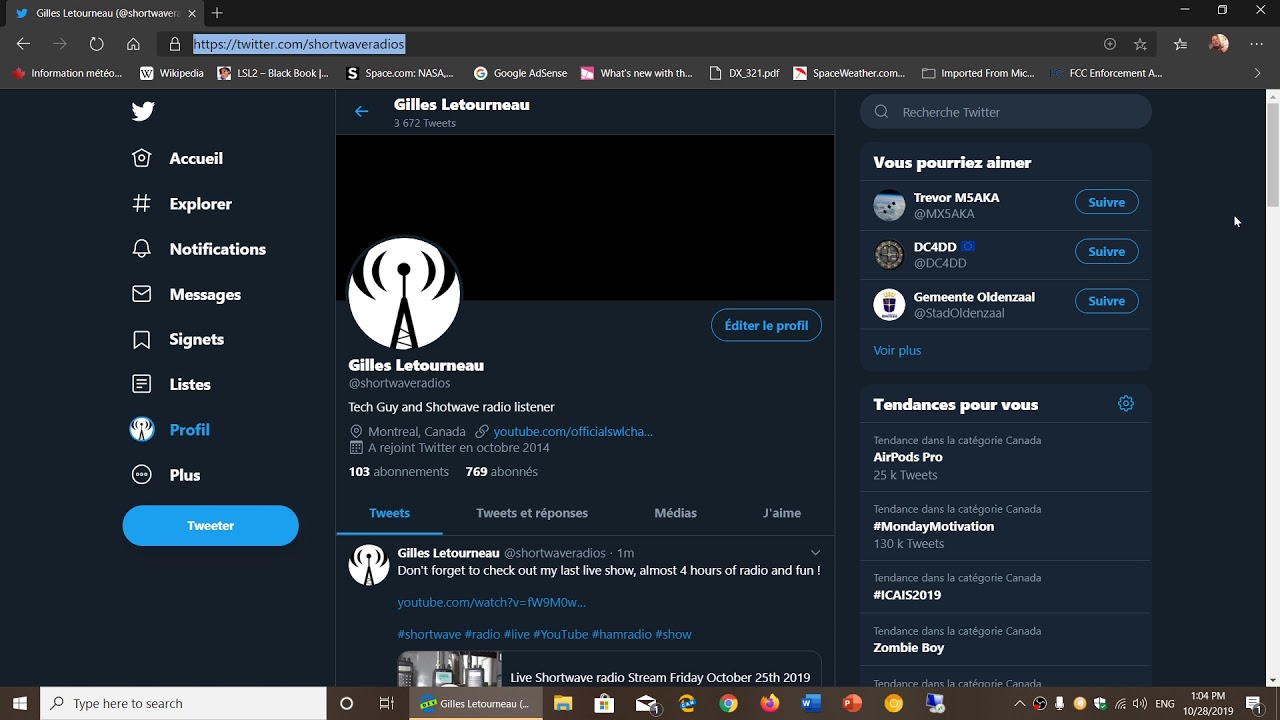The width and height of the screenshot is (1280, 720).
Task: Open PowerPoint from the taskbar
Action: [x=852, y=704]
